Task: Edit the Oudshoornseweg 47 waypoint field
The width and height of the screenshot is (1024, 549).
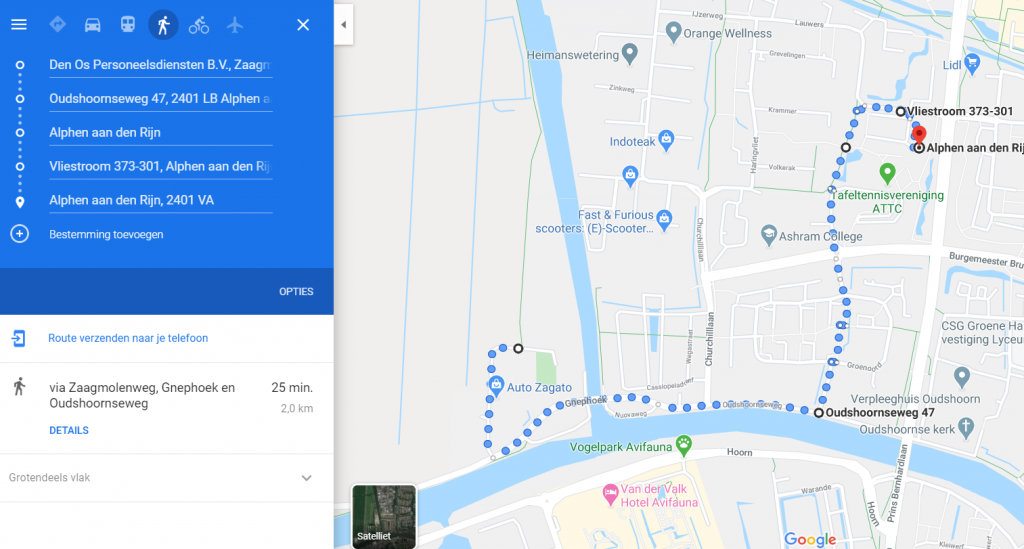Action: [x=160, y=99]
